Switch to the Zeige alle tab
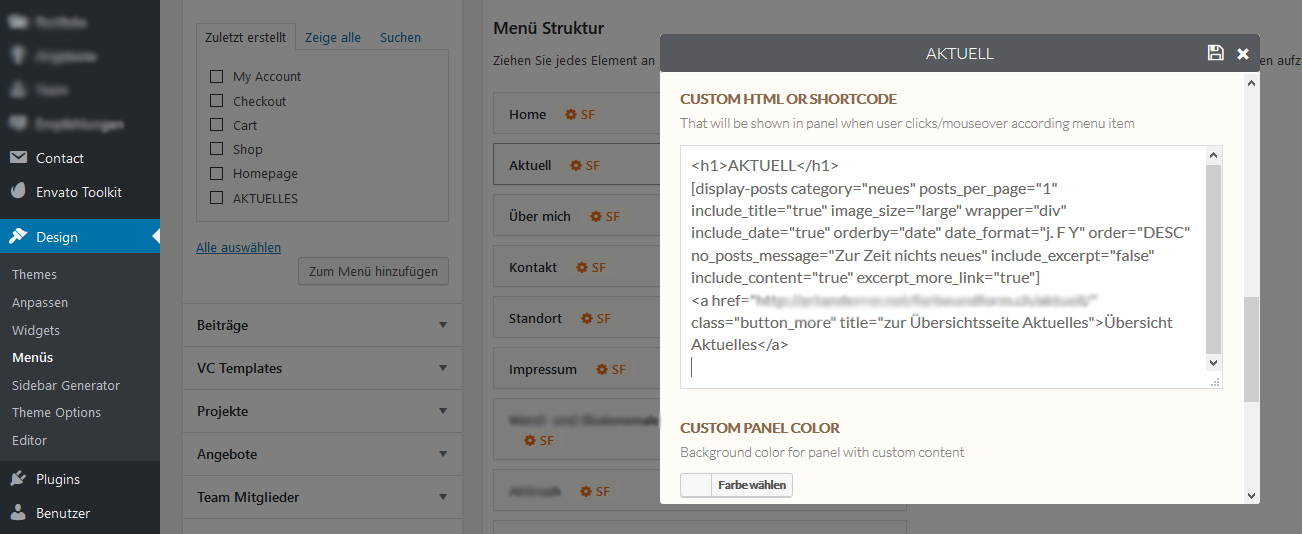1302x534 pixels. pyautogui.click(x=333, y=38)
